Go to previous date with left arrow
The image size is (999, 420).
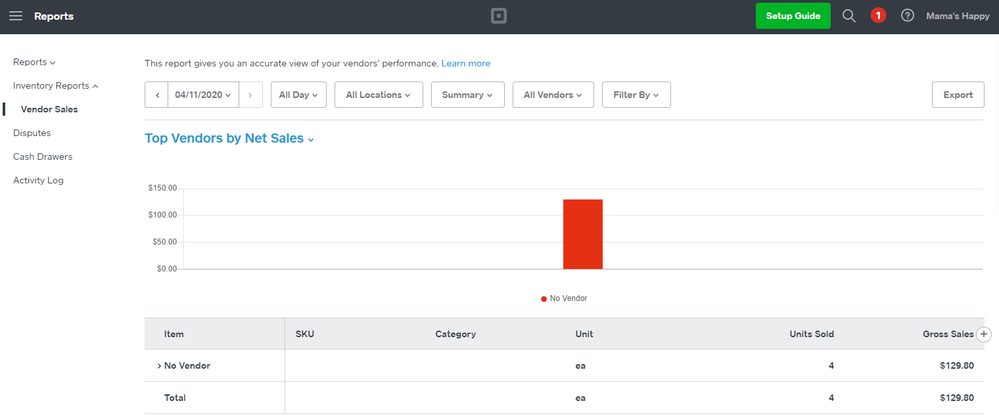point(156,95)
